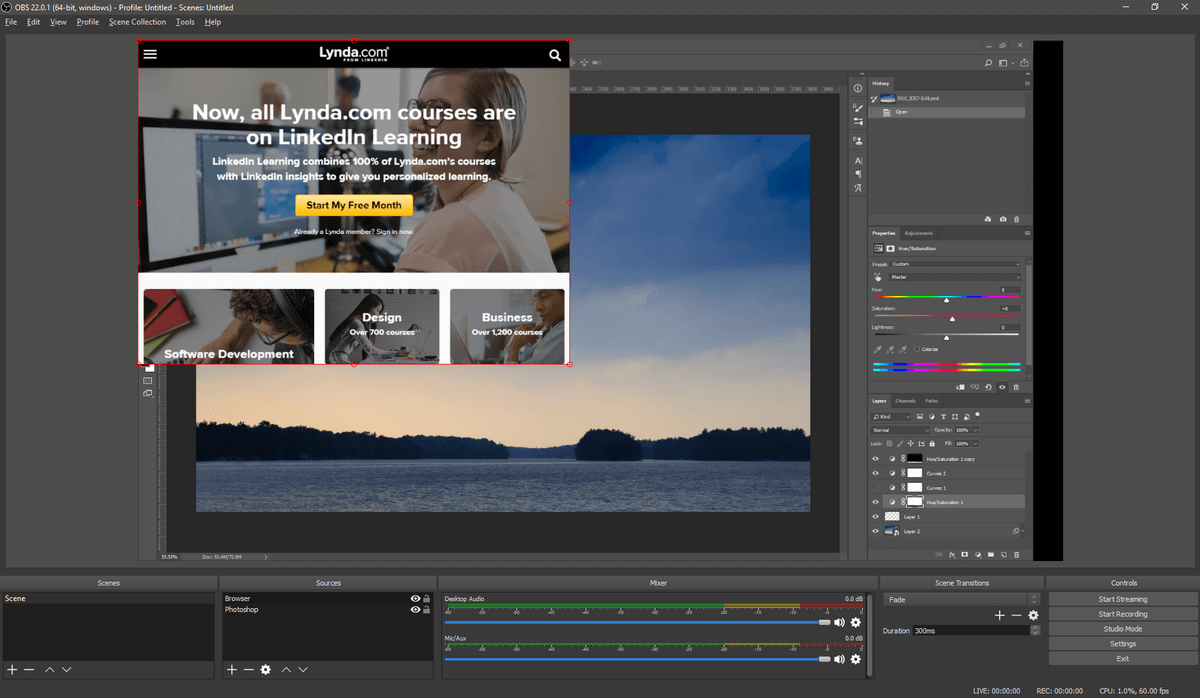Open the File menu
Viewport: 1200px width, 698px height.
(11, 22)
